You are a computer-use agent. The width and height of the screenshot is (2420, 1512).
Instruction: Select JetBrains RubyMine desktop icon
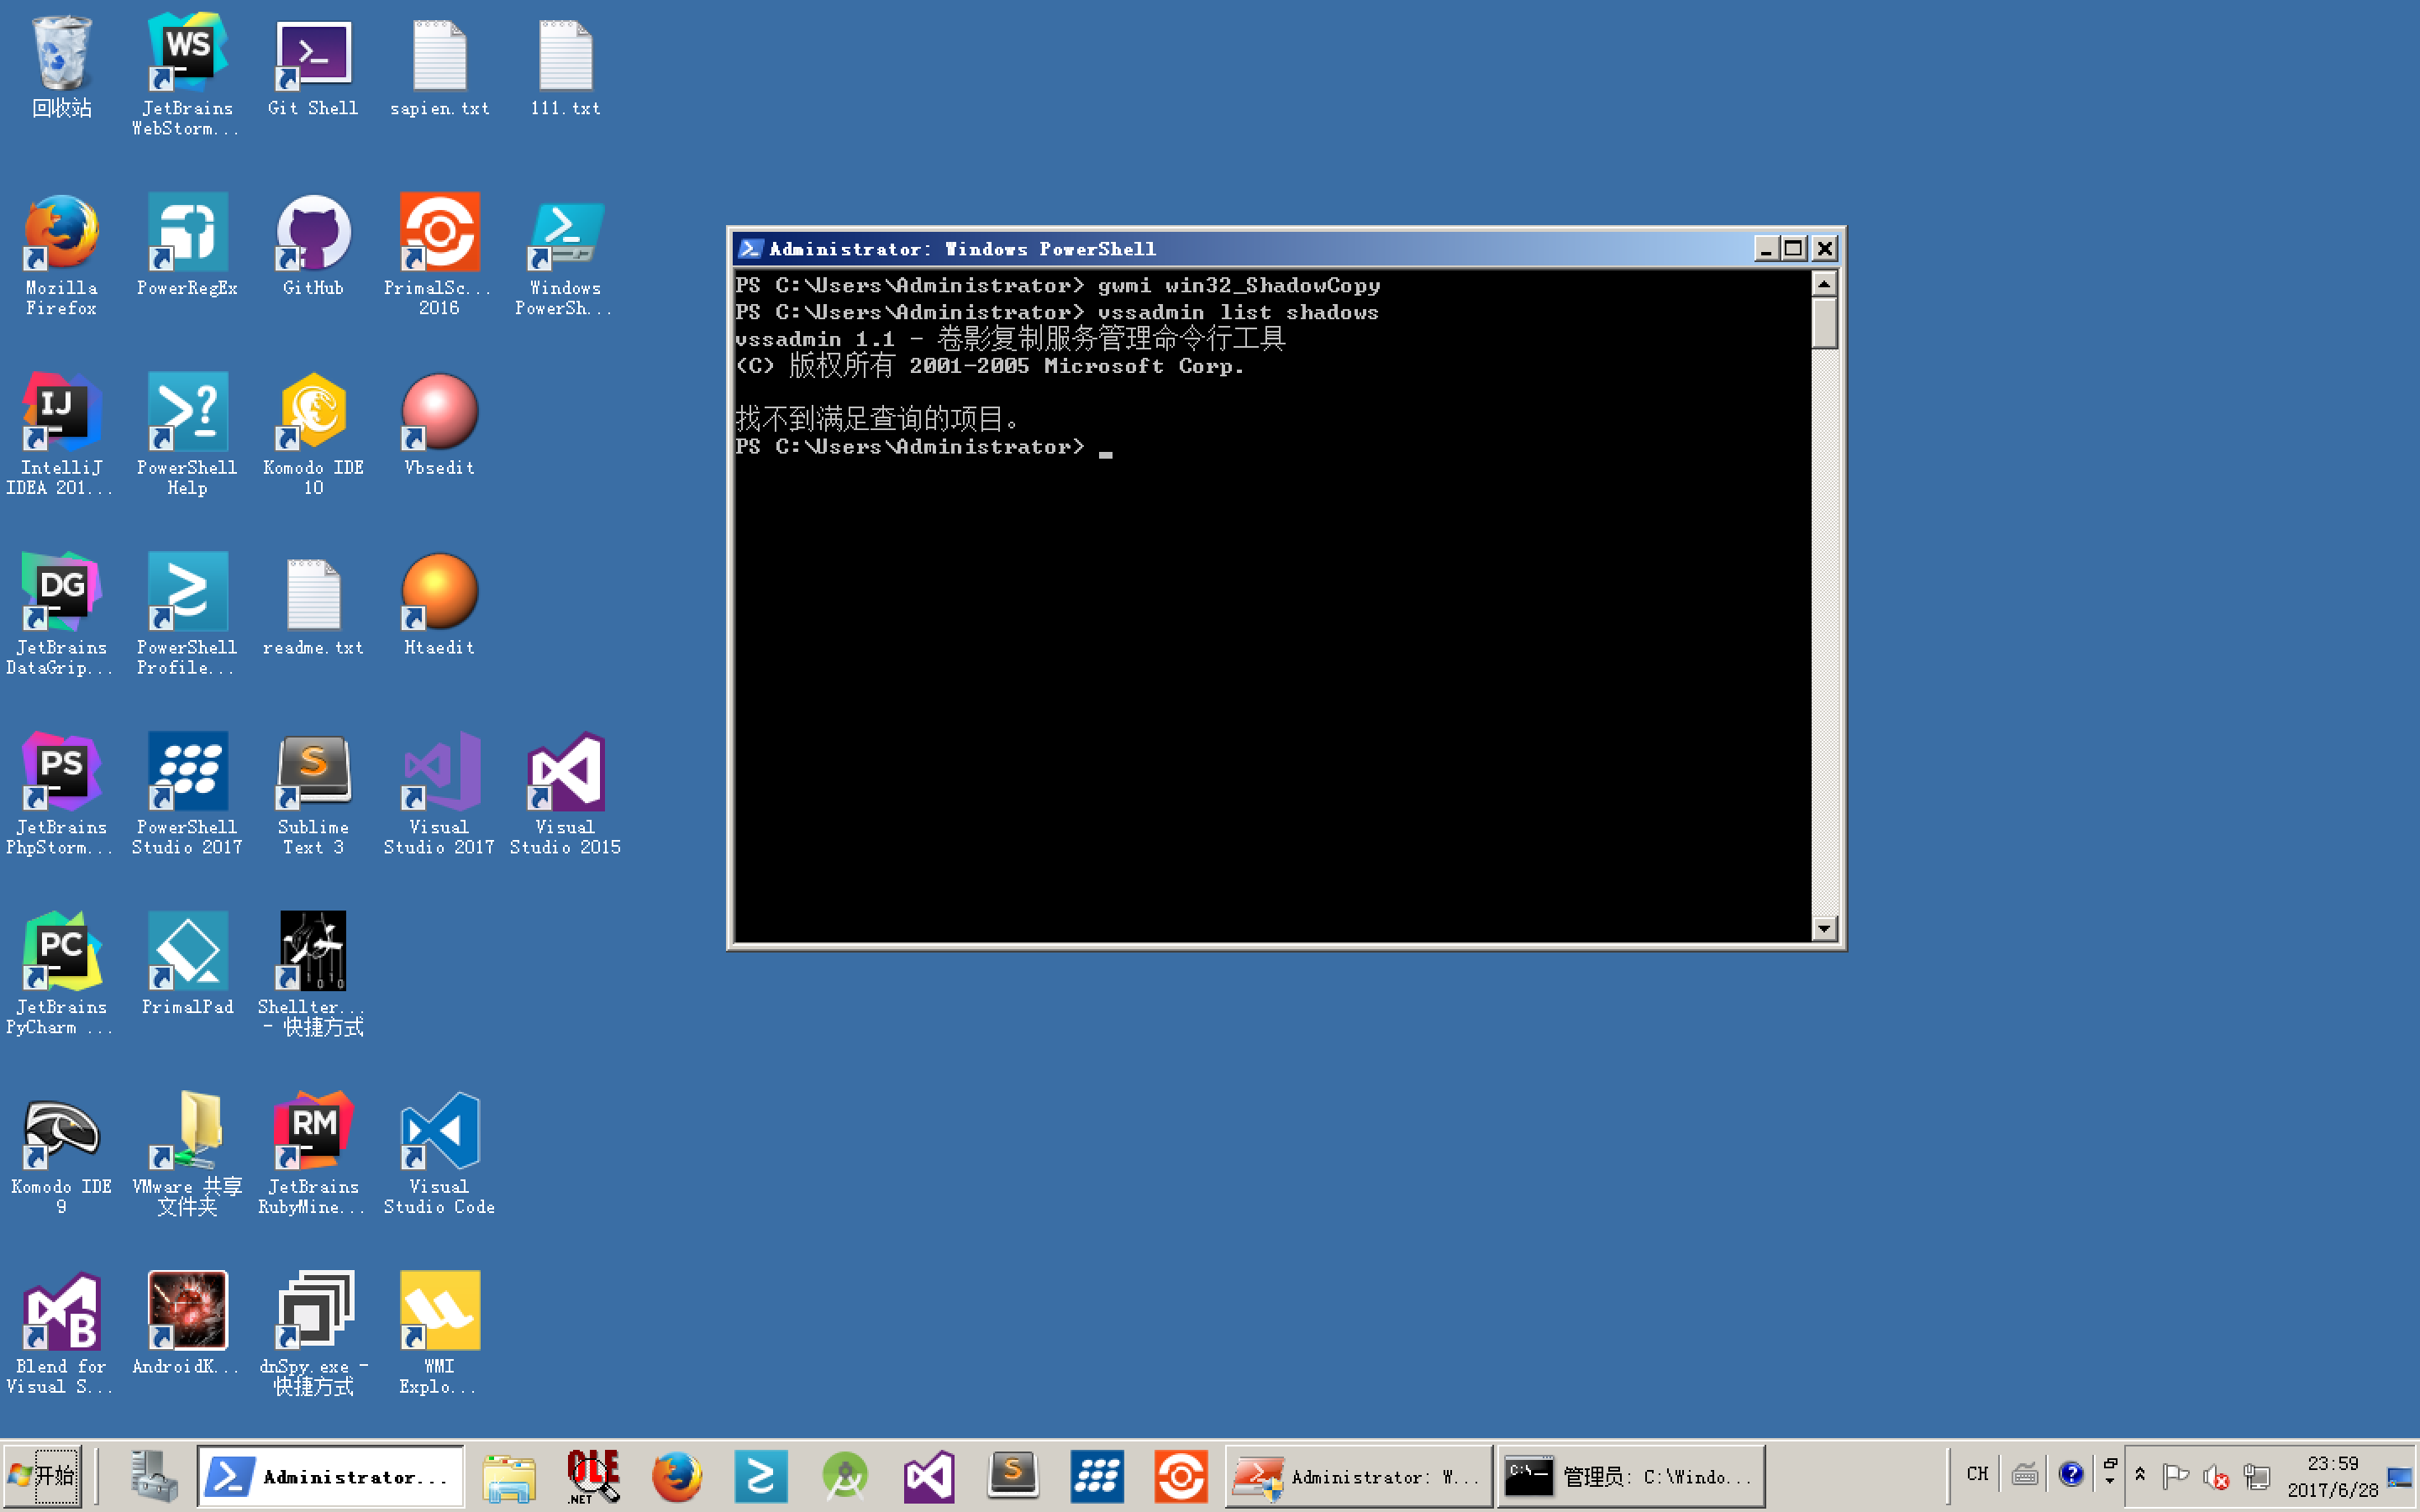pos(313,1154)
